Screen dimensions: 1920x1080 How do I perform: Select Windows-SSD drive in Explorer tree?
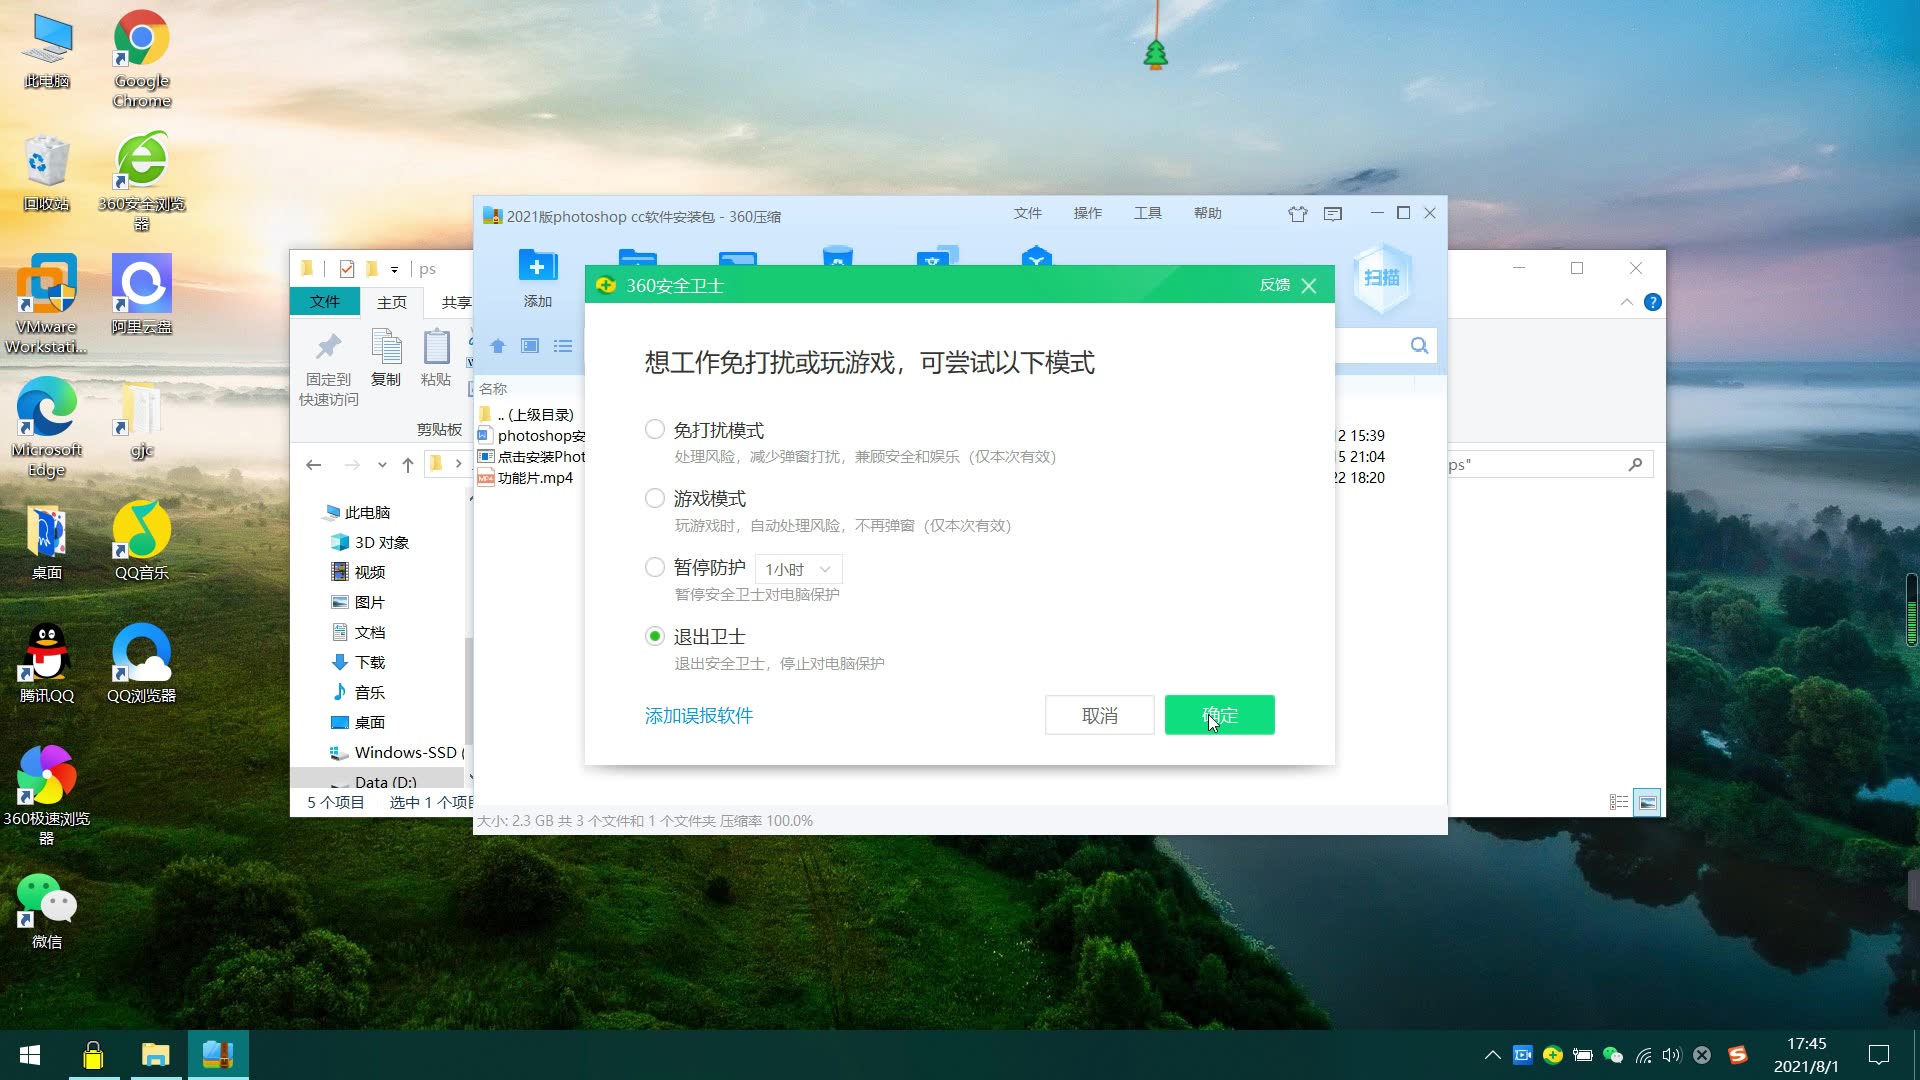point(396,752)
